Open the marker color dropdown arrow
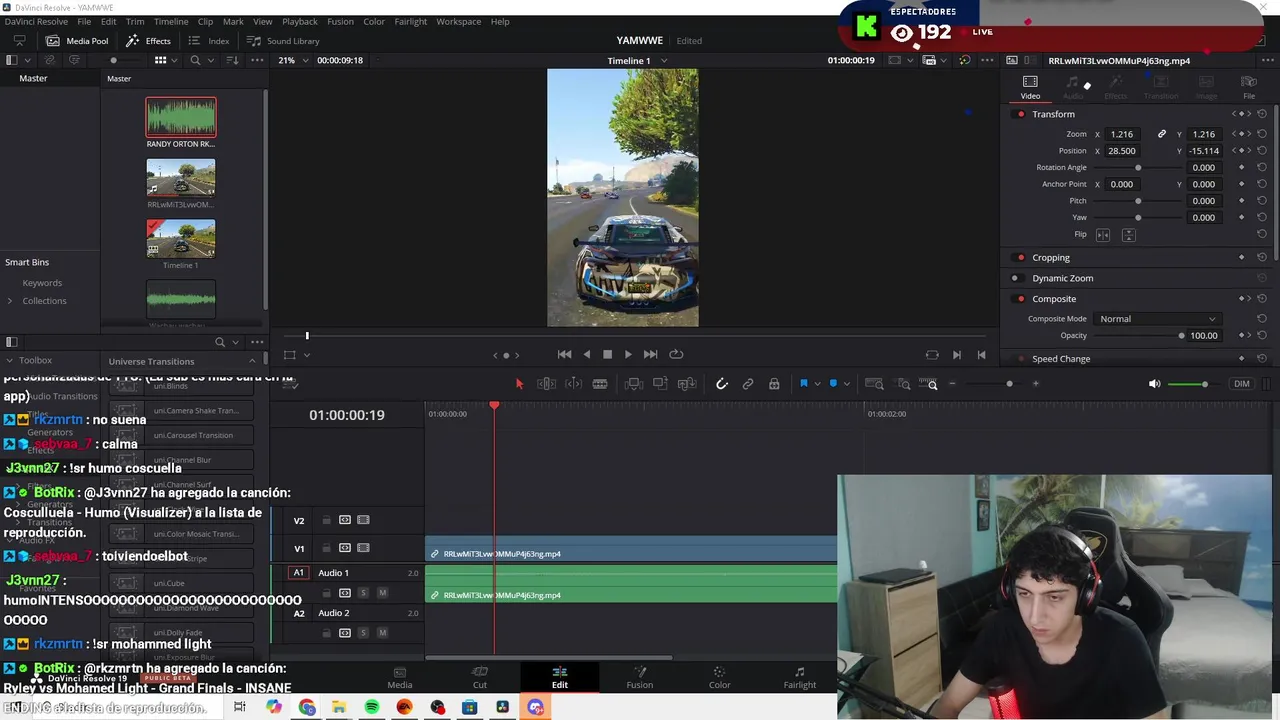 [x=846, y=384]
